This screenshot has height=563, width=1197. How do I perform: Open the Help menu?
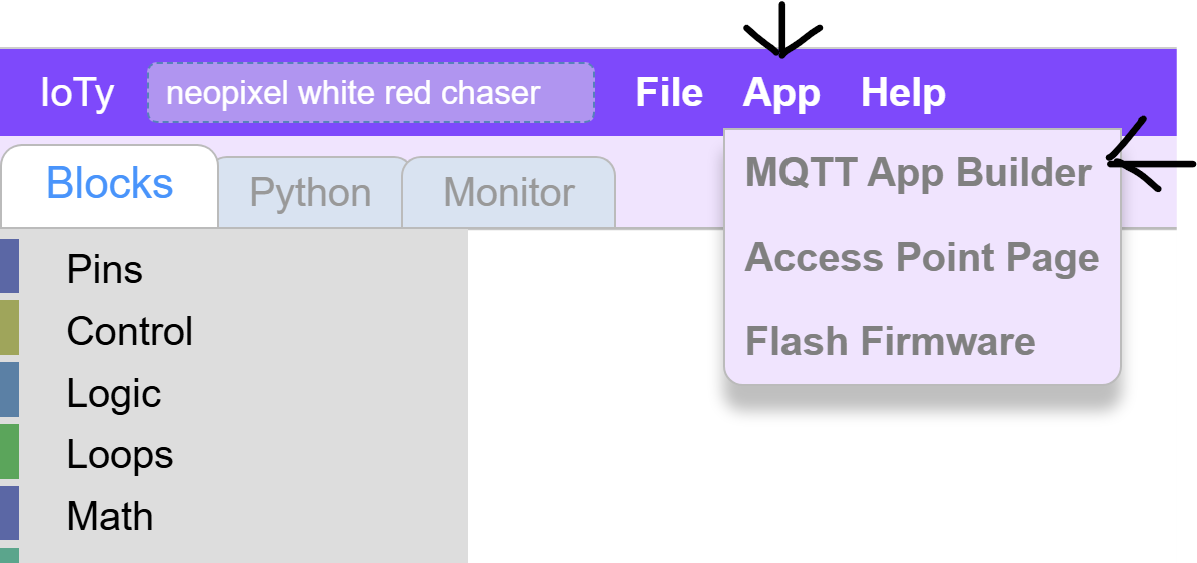tap(903, 93)
